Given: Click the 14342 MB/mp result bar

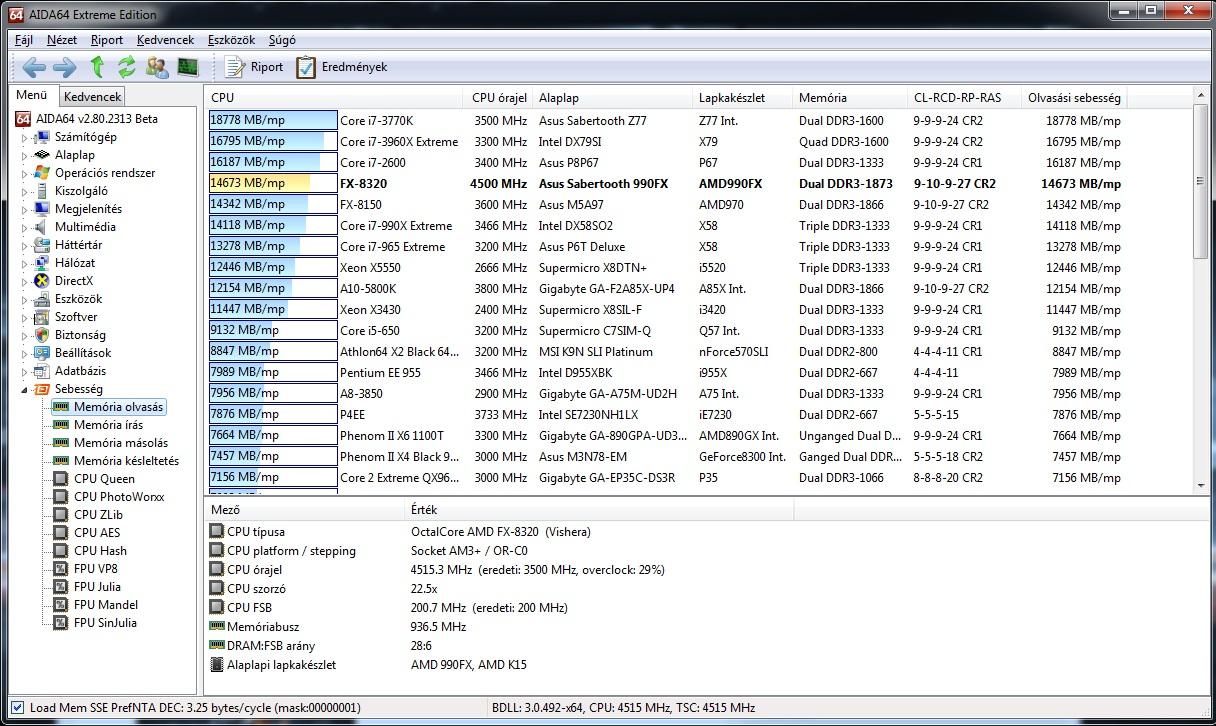Looking at the screenshot, I should [x=273, y=205].
